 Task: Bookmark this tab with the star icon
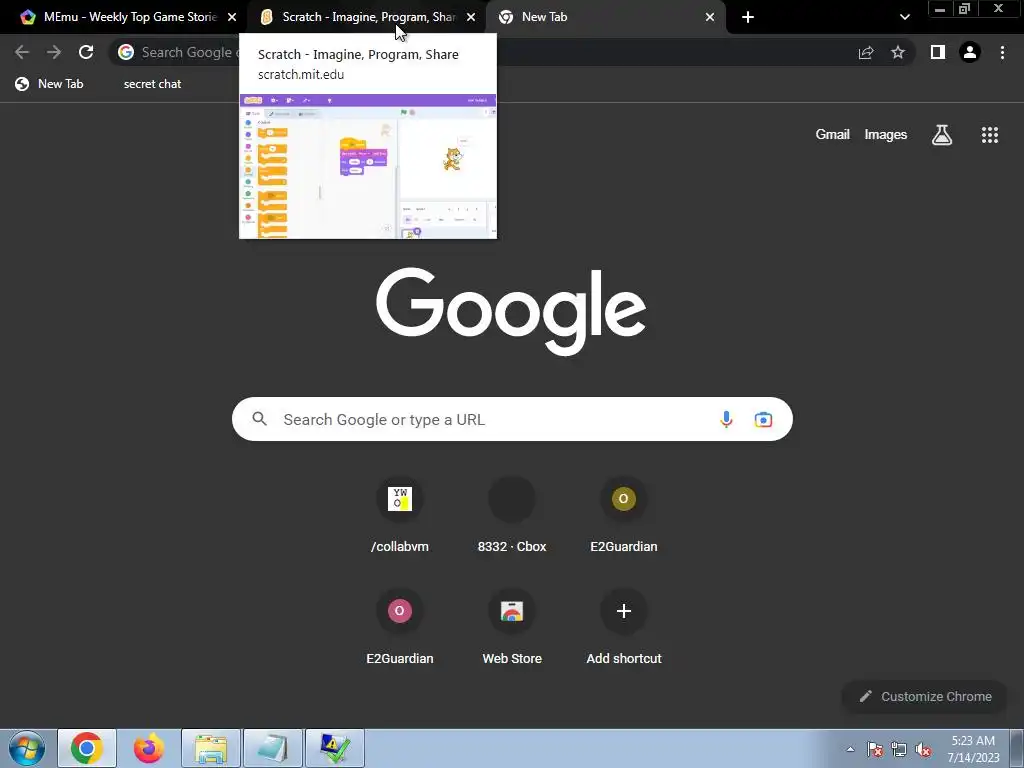898,52
